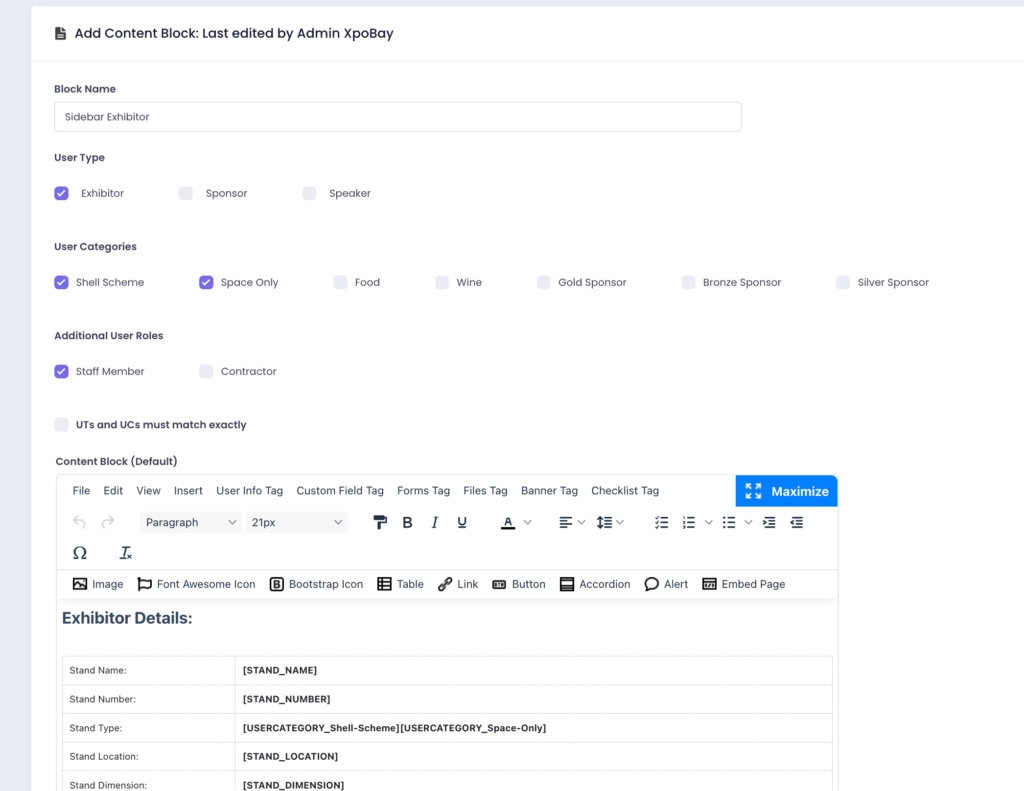Viewport: 1024px width, 791px height.
Task: Select the format painter tool
Action: click(x=380, y=522)
